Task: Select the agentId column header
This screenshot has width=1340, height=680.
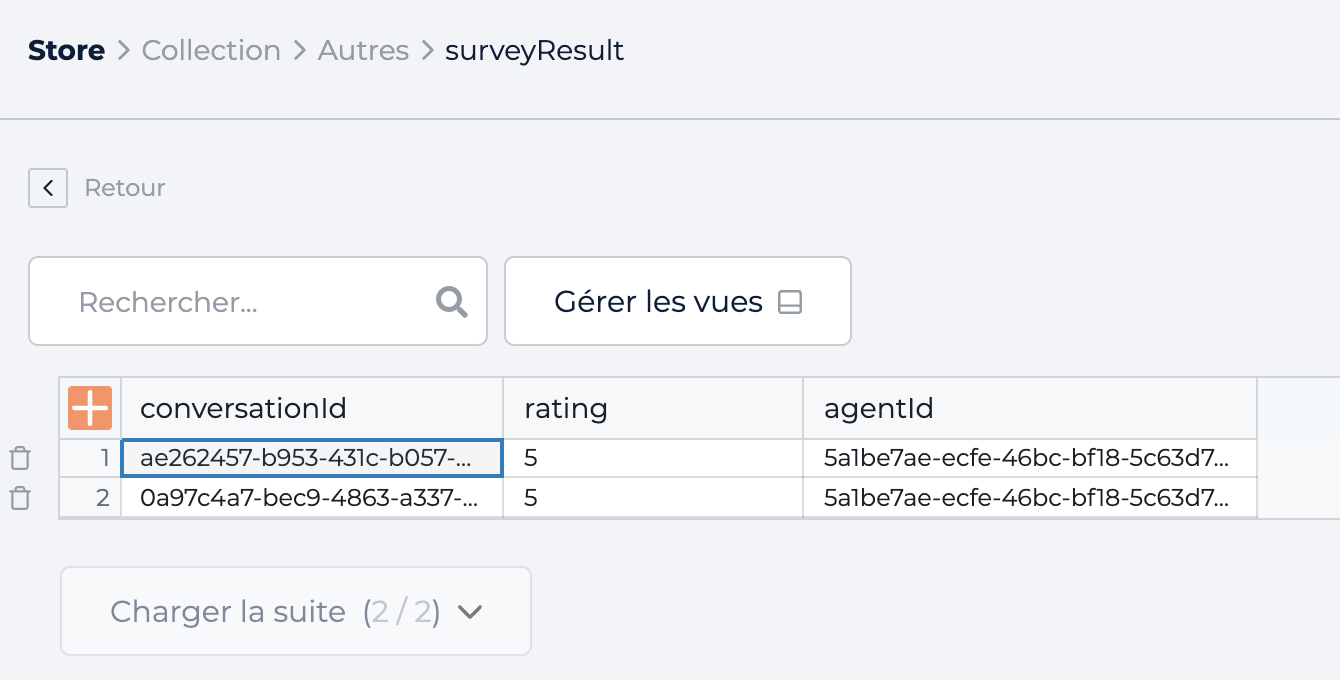Action: pyautogui.click(x=1030, y=408)
